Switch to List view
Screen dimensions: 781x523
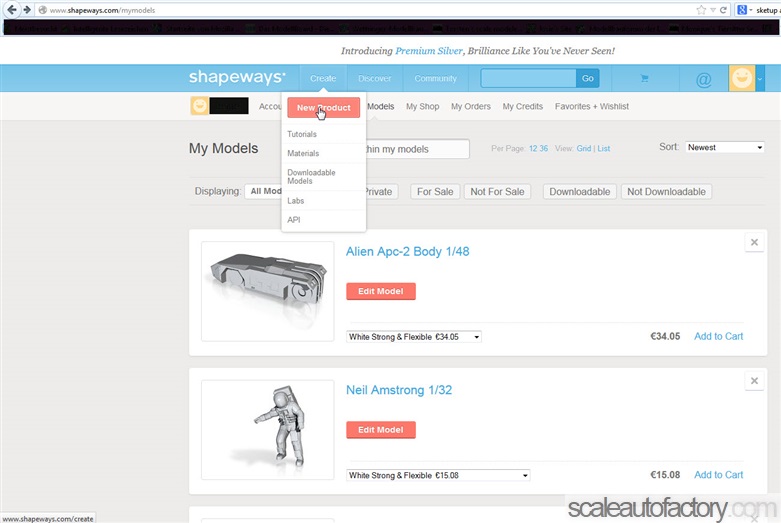coord(604,148)
